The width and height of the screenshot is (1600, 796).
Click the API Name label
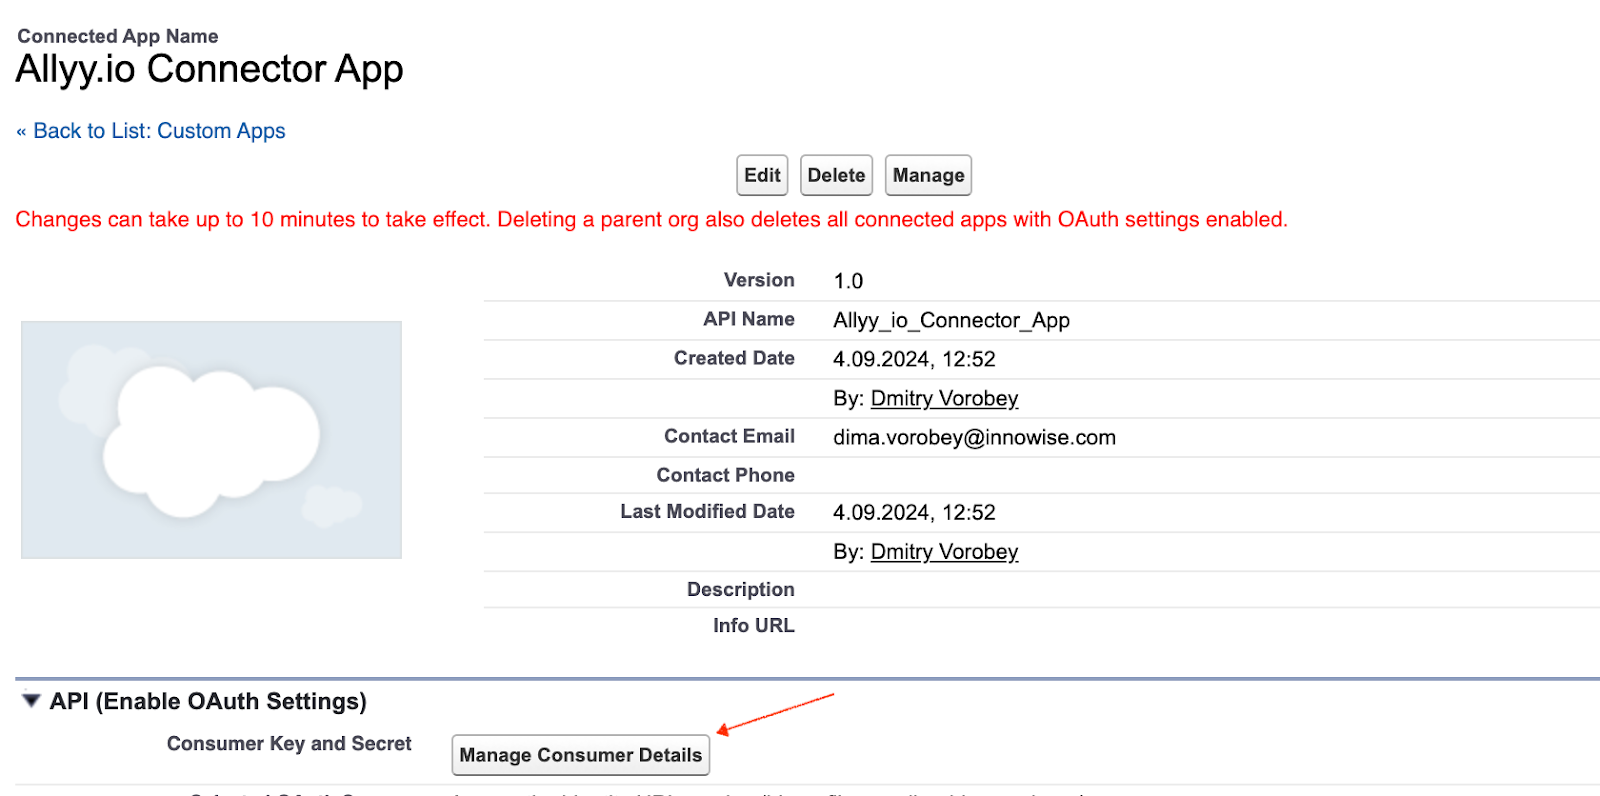click(748, 319)
